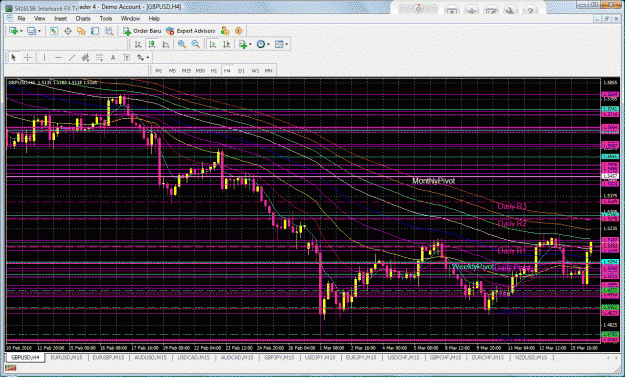Select the Arrows objects tool icon
Image resolution: width=625 pixels, height=377 pixels.
140,58
